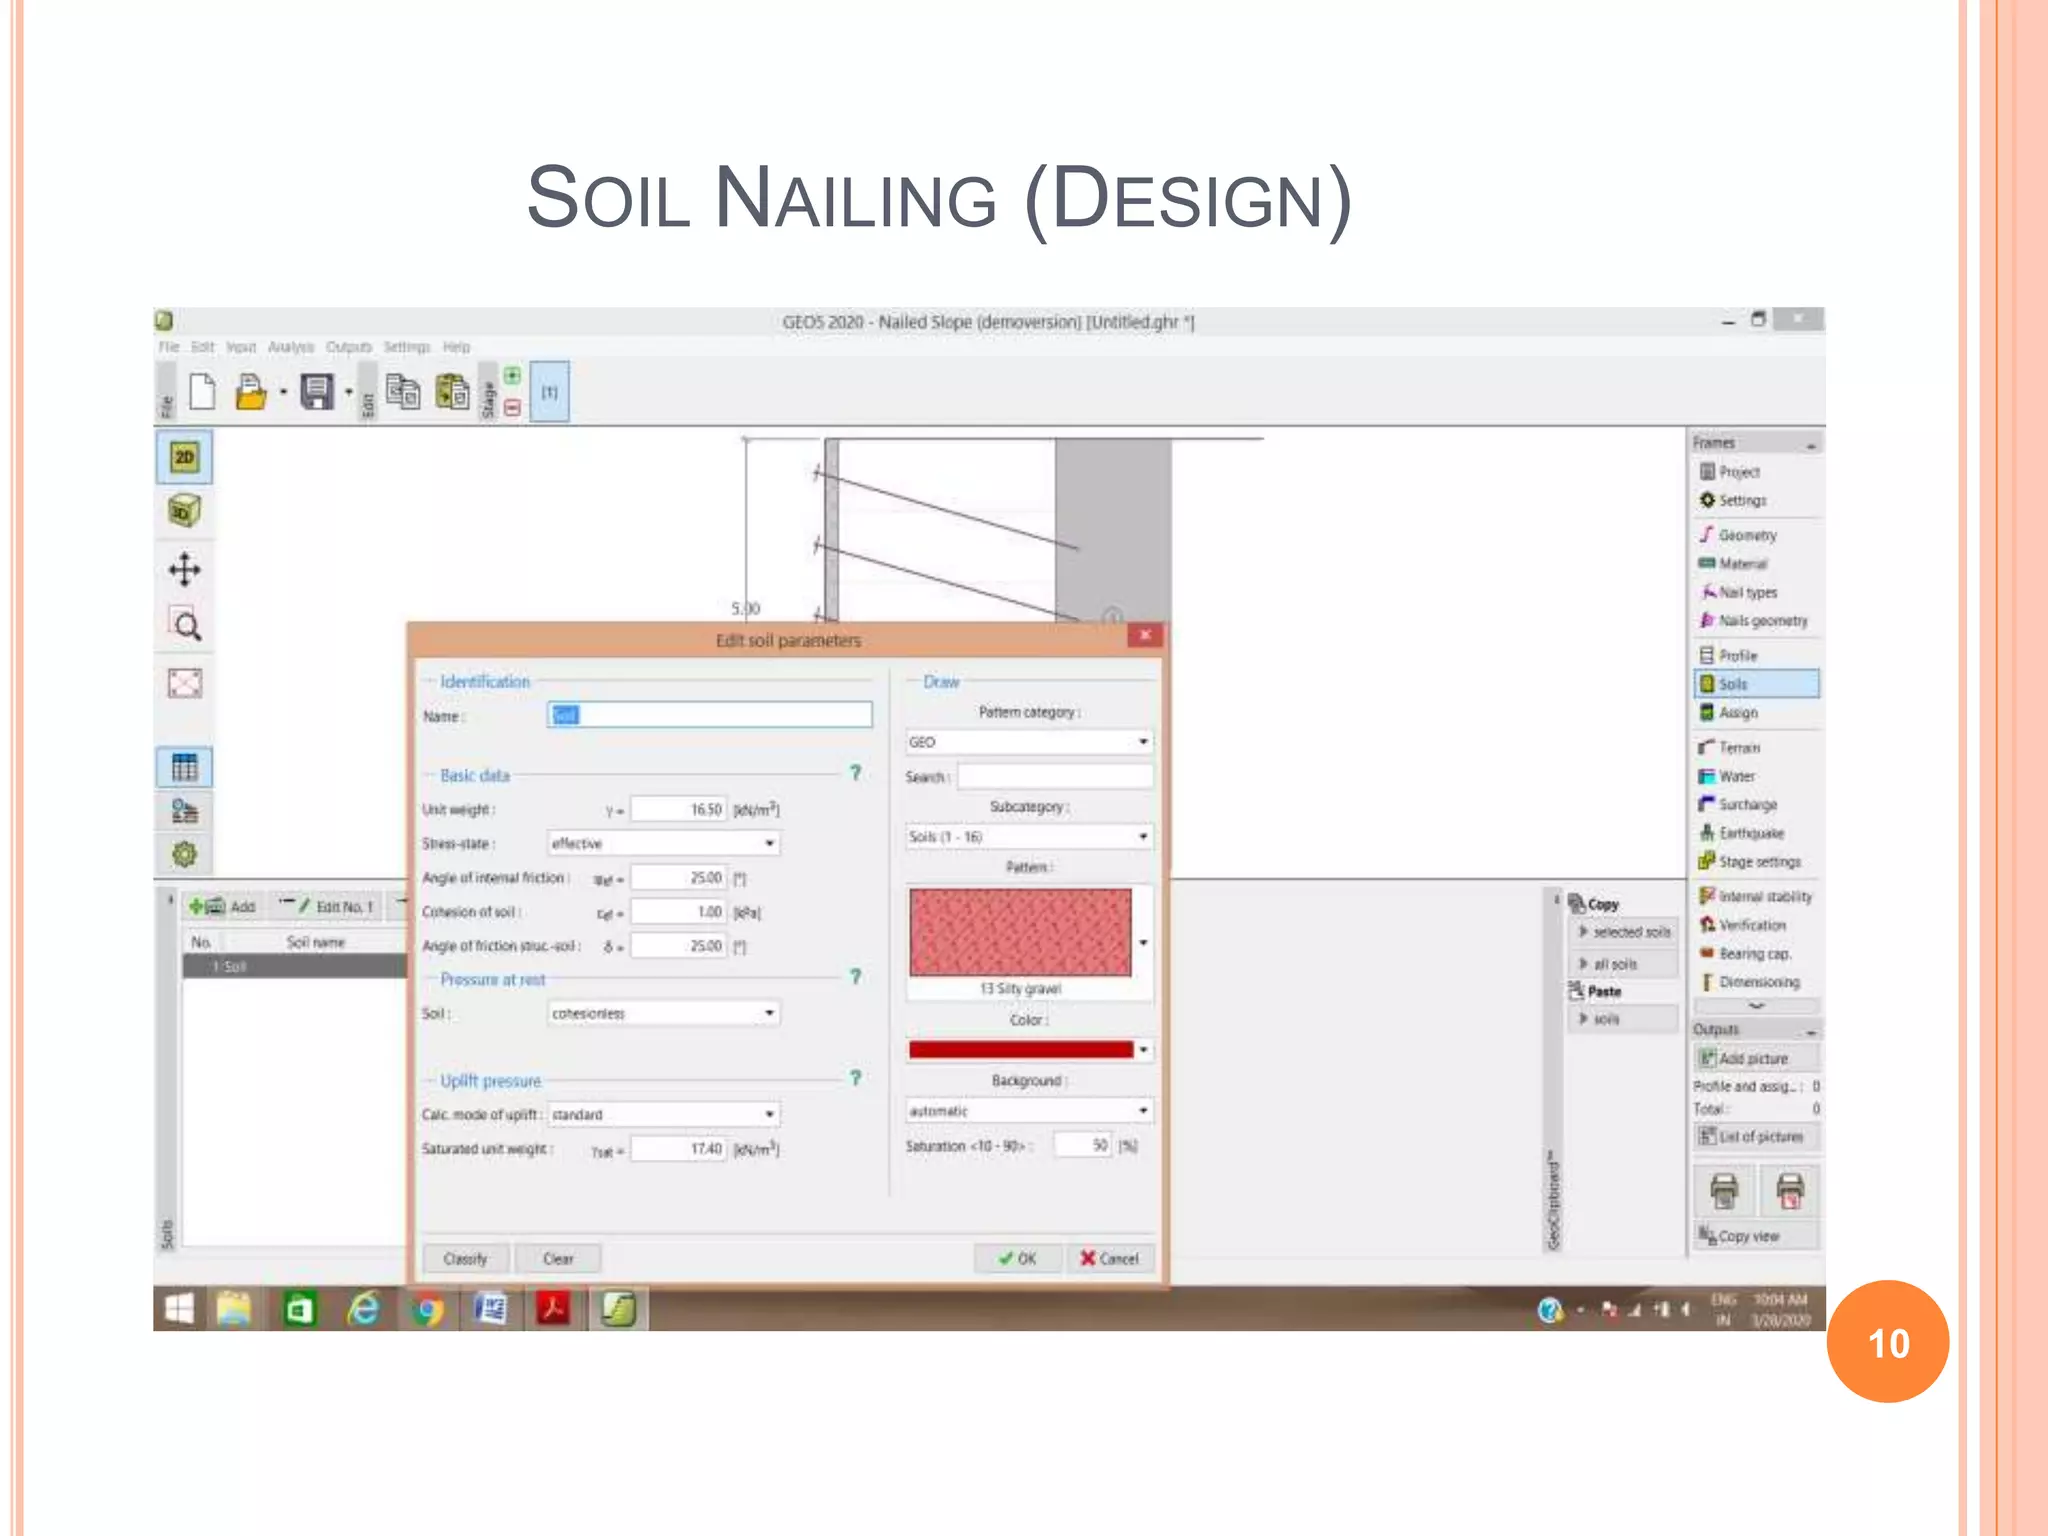Open Pressure at rest soil type dropdown
2048x1536 pixels.
point(664,1013)
